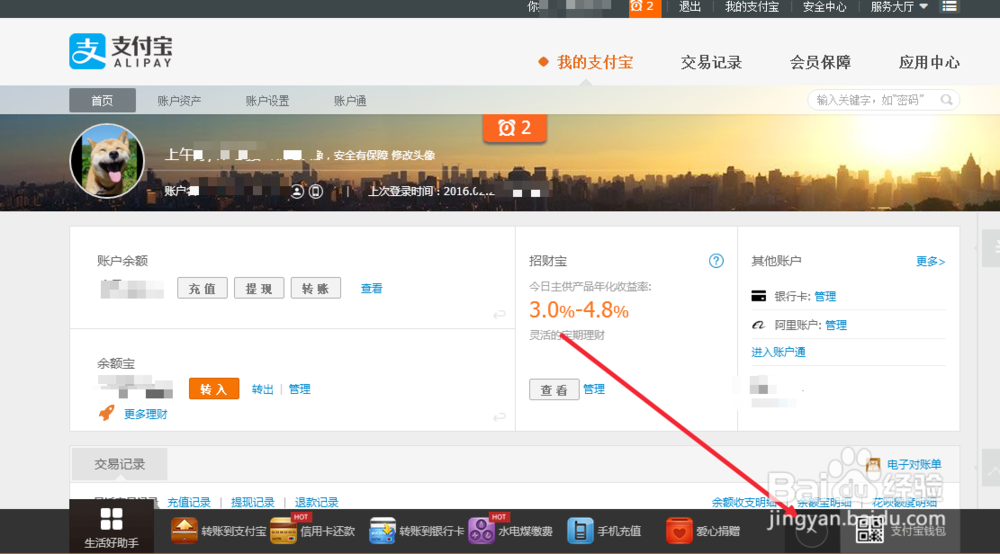This screenshot has height=554, width=1000.
Task: Open 我的支付宝 in top bar
Action: (752, 7)
